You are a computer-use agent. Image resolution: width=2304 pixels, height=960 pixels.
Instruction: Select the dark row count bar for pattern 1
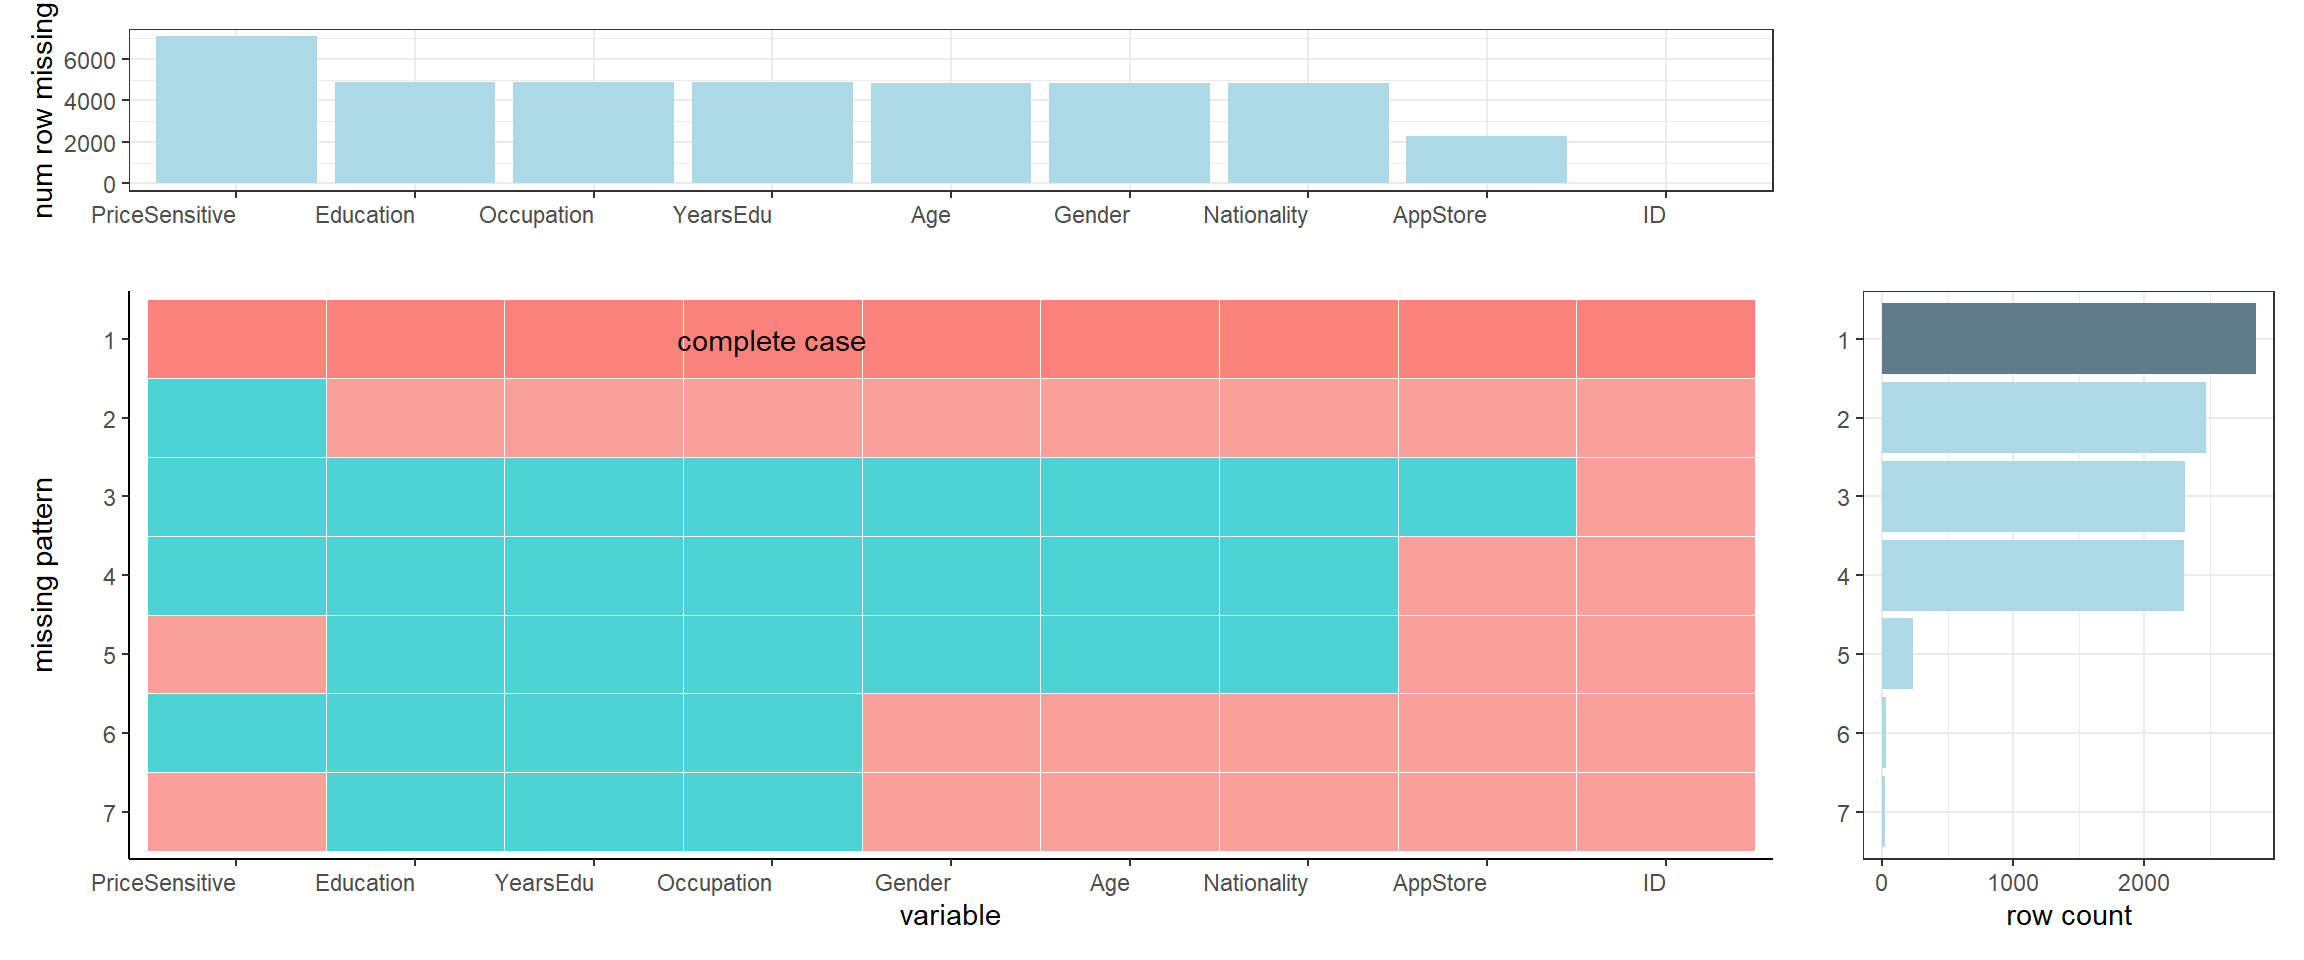point(2068,339)
